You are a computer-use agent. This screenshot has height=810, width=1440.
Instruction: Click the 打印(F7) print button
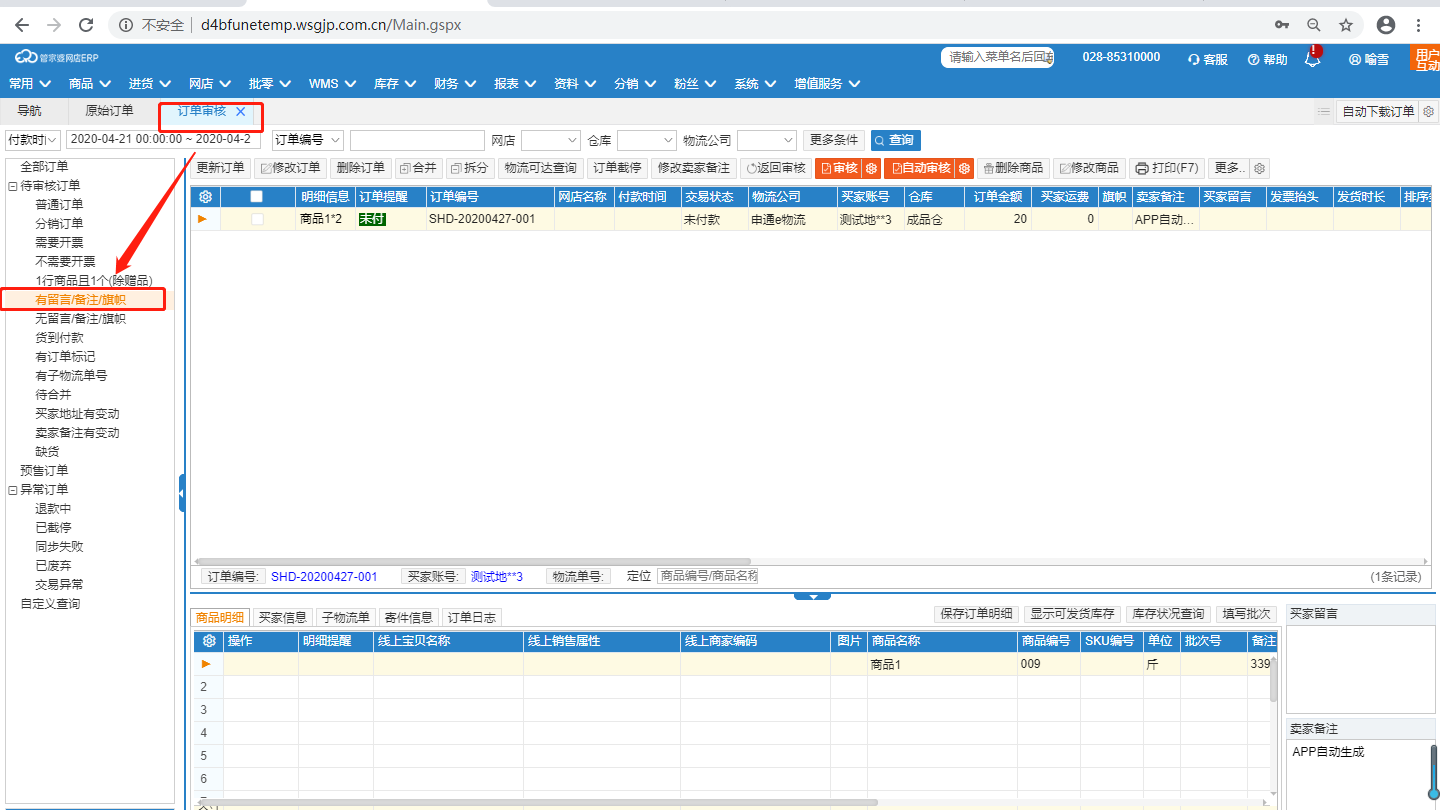point(1166,168)
